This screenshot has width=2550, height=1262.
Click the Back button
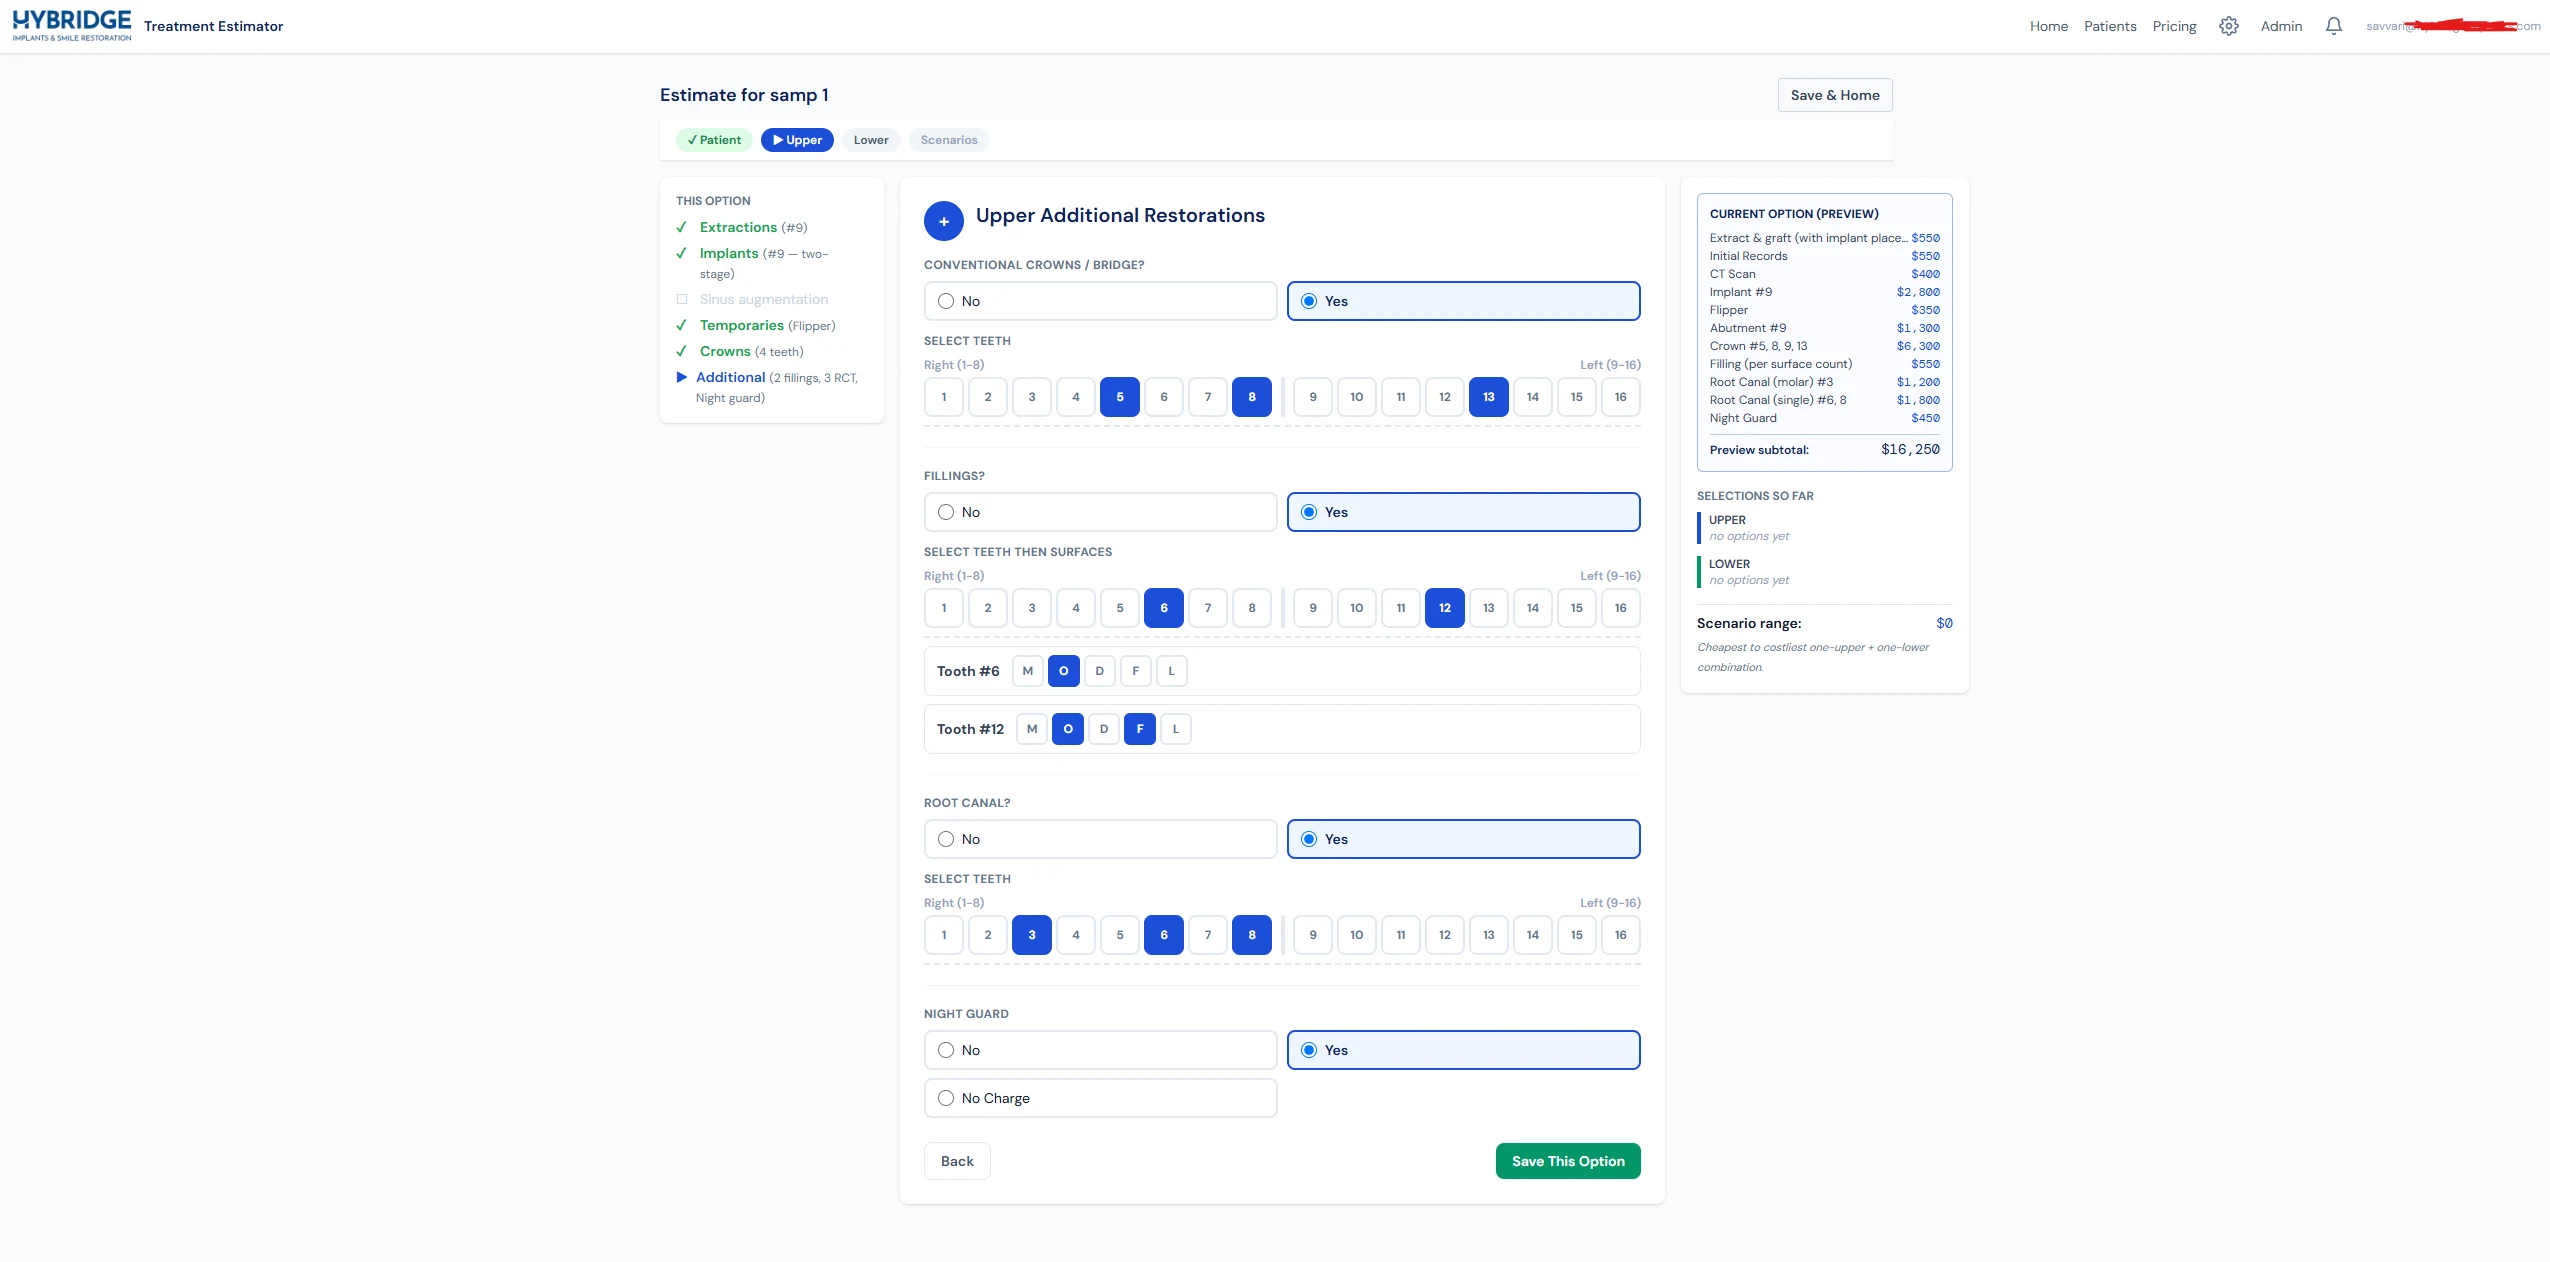(957, 1161)
